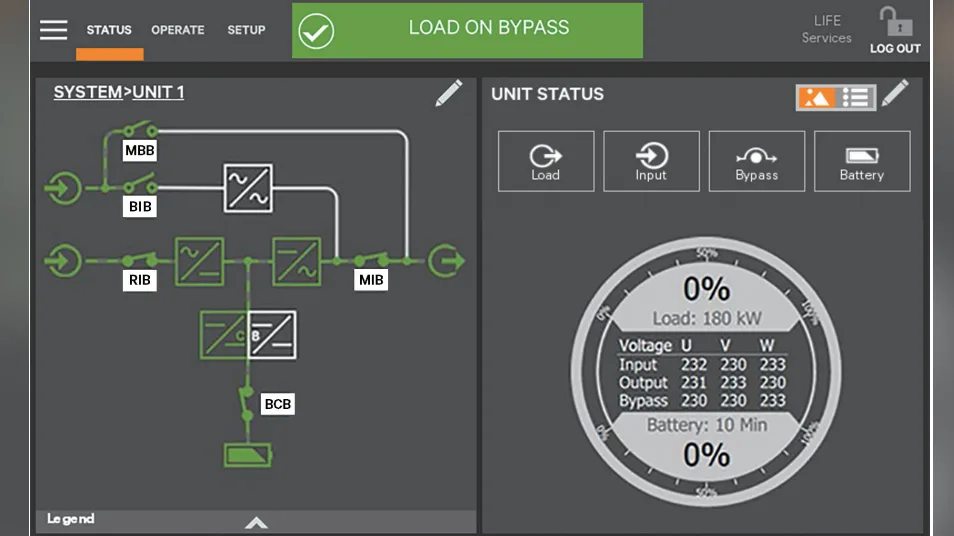
Task: Expand the Legend panel with the chevron
Action: point(256,523)
